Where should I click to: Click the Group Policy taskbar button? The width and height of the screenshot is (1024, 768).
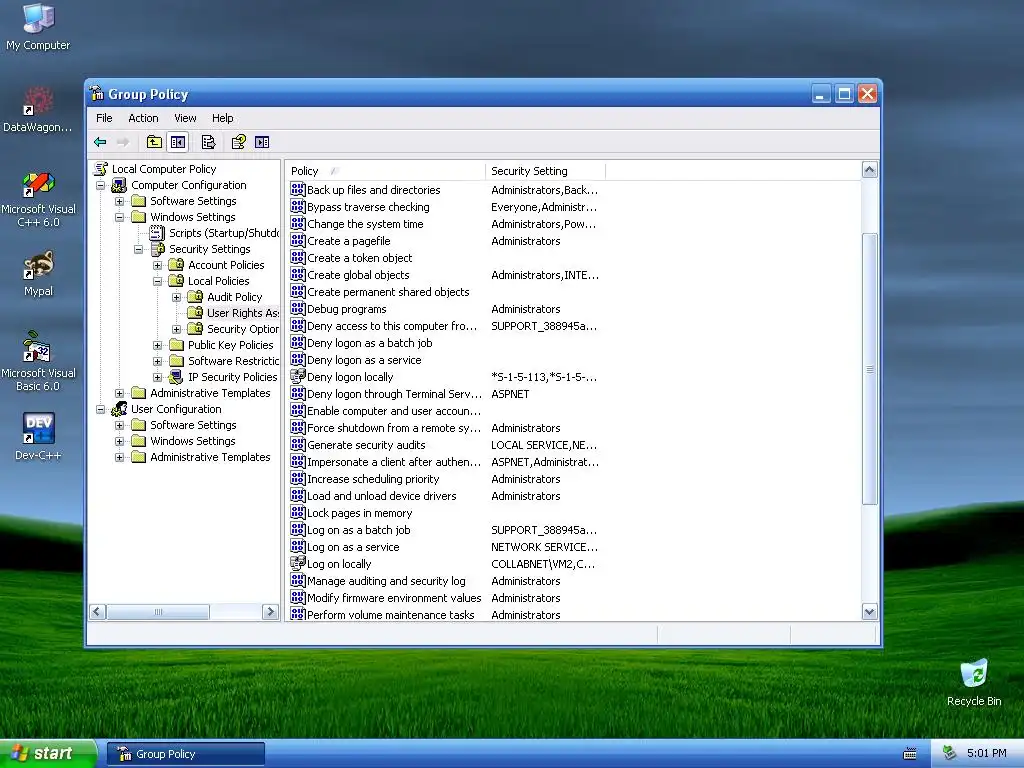tap(186, 754)
